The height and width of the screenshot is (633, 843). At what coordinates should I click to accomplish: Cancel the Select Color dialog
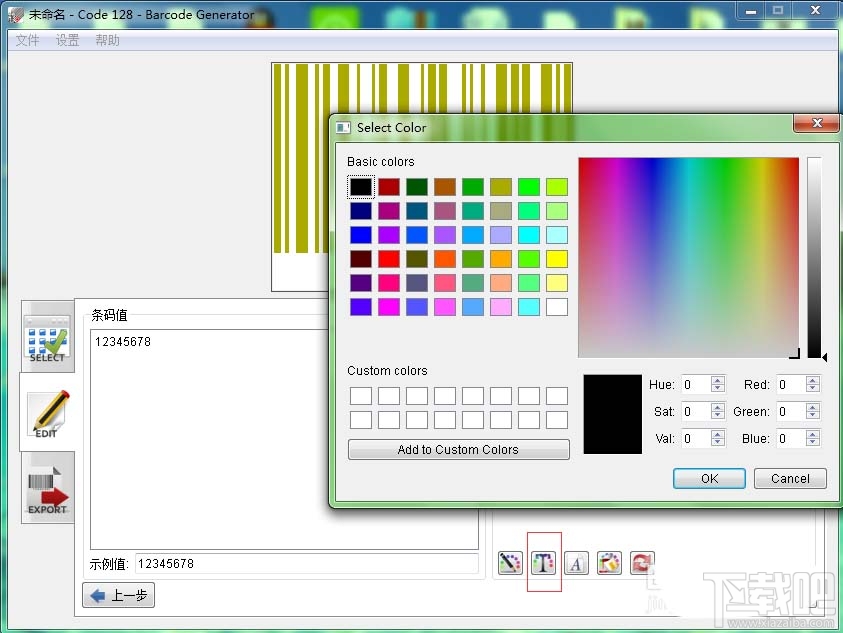pos(789,478)
